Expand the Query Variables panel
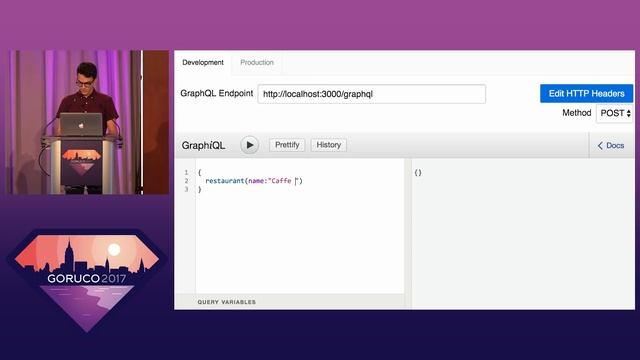The width and height of the screenshot is (640, 360). coord(227,302)
